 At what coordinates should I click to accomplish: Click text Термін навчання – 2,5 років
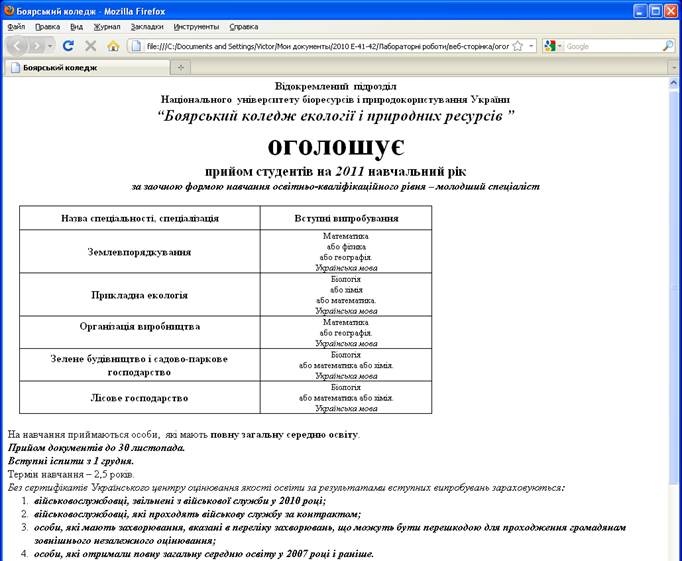click(x=71, y=474)
